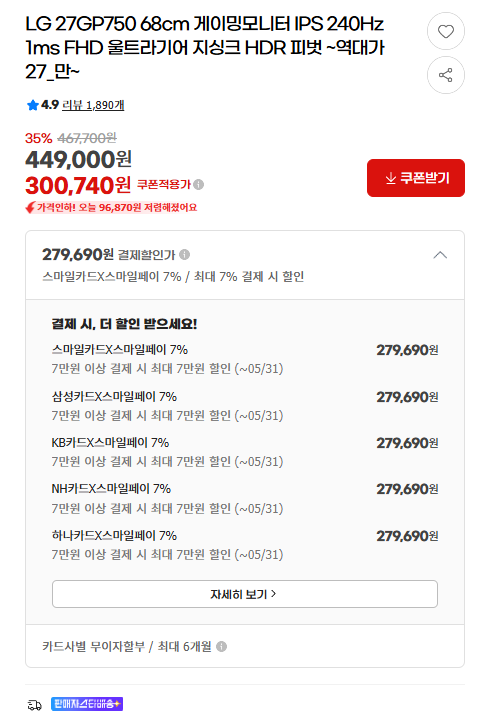Click the 가격인하 price drop notice
This screenshot has width=491, height=721.
[111, 208]
